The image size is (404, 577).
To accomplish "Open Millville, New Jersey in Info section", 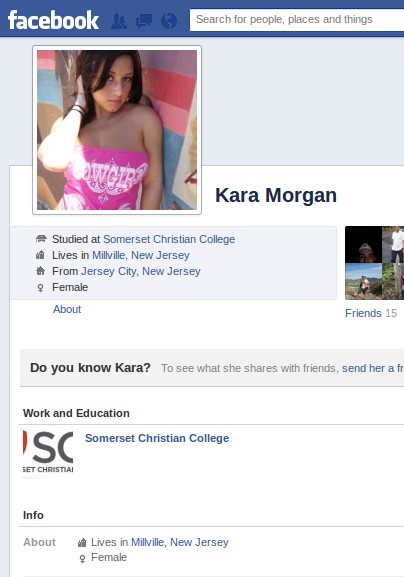I will pos(180,542).
